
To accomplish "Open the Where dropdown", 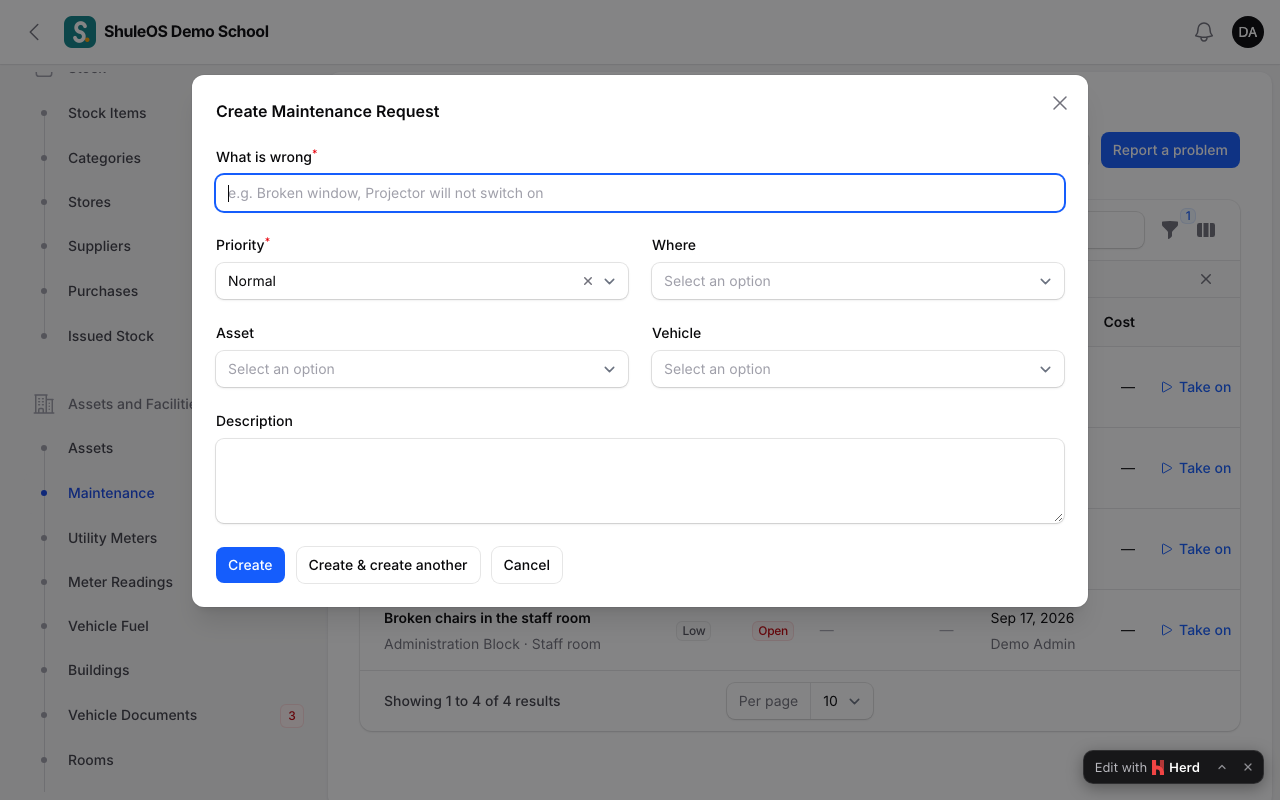I will coord(858,281).
